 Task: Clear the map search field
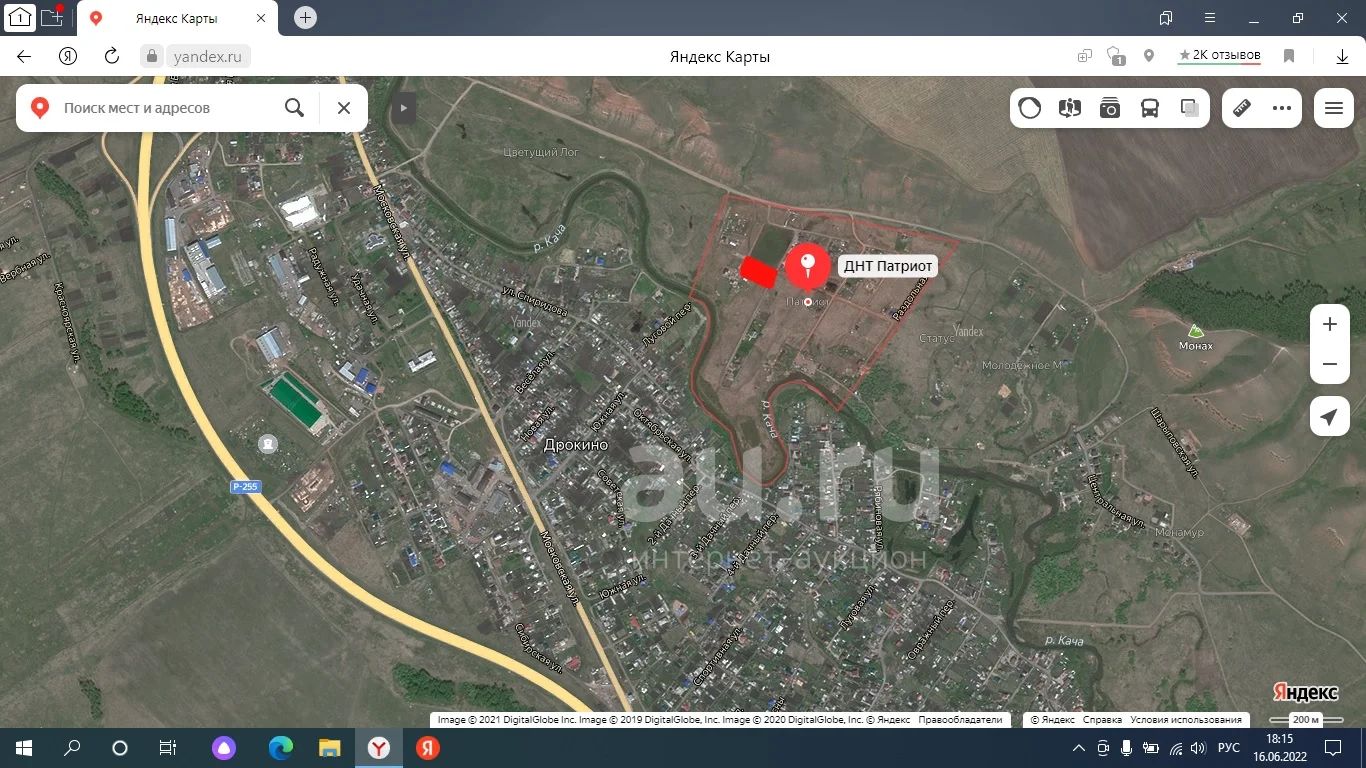(344, 108)
